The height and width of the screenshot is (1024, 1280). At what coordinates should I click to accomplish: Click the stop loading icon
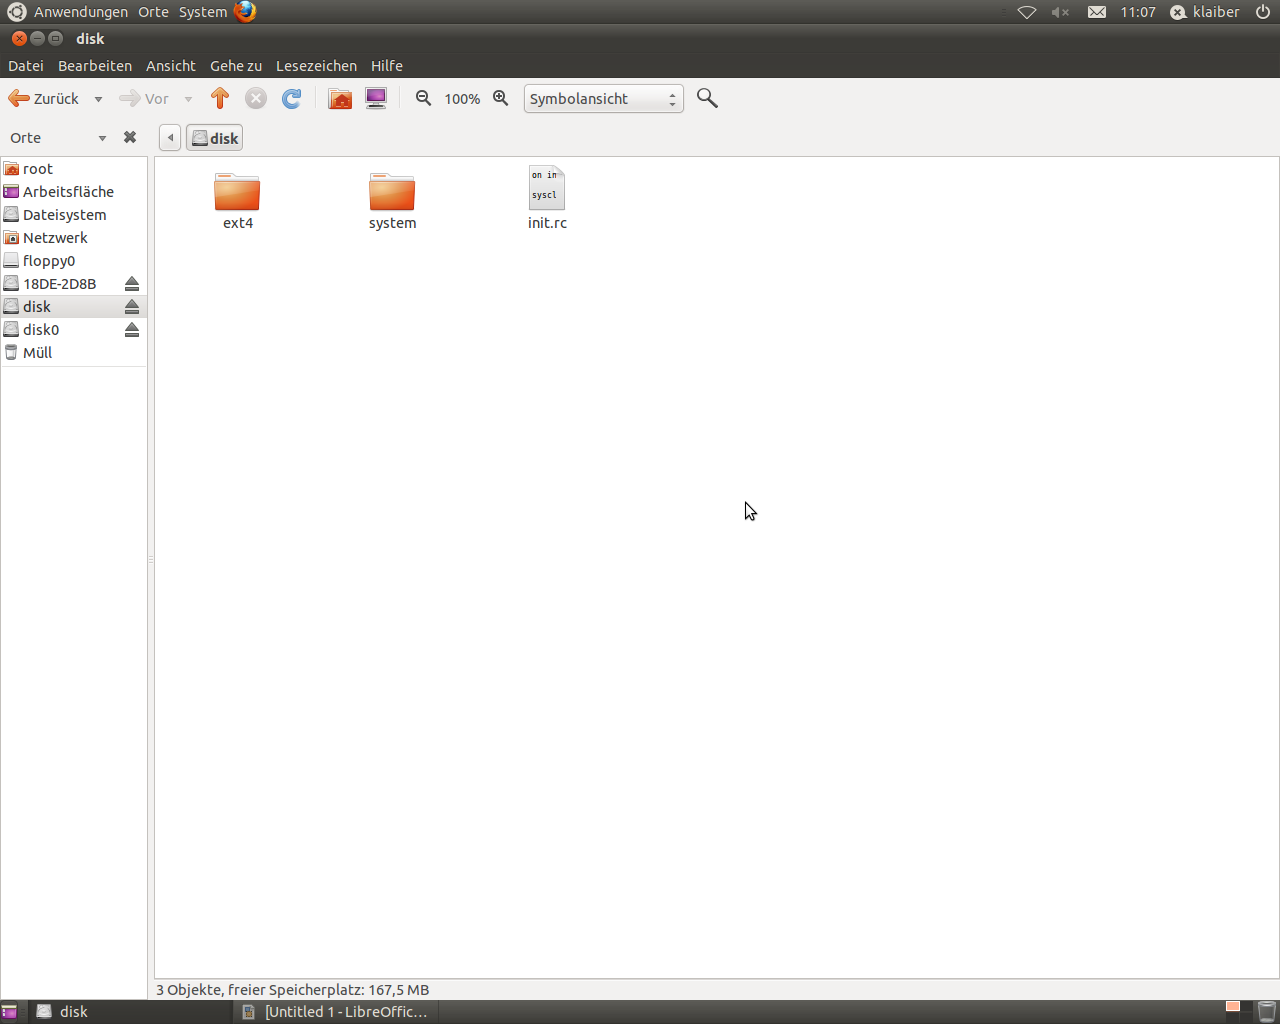pyautogui.click(x=256, y=98)
